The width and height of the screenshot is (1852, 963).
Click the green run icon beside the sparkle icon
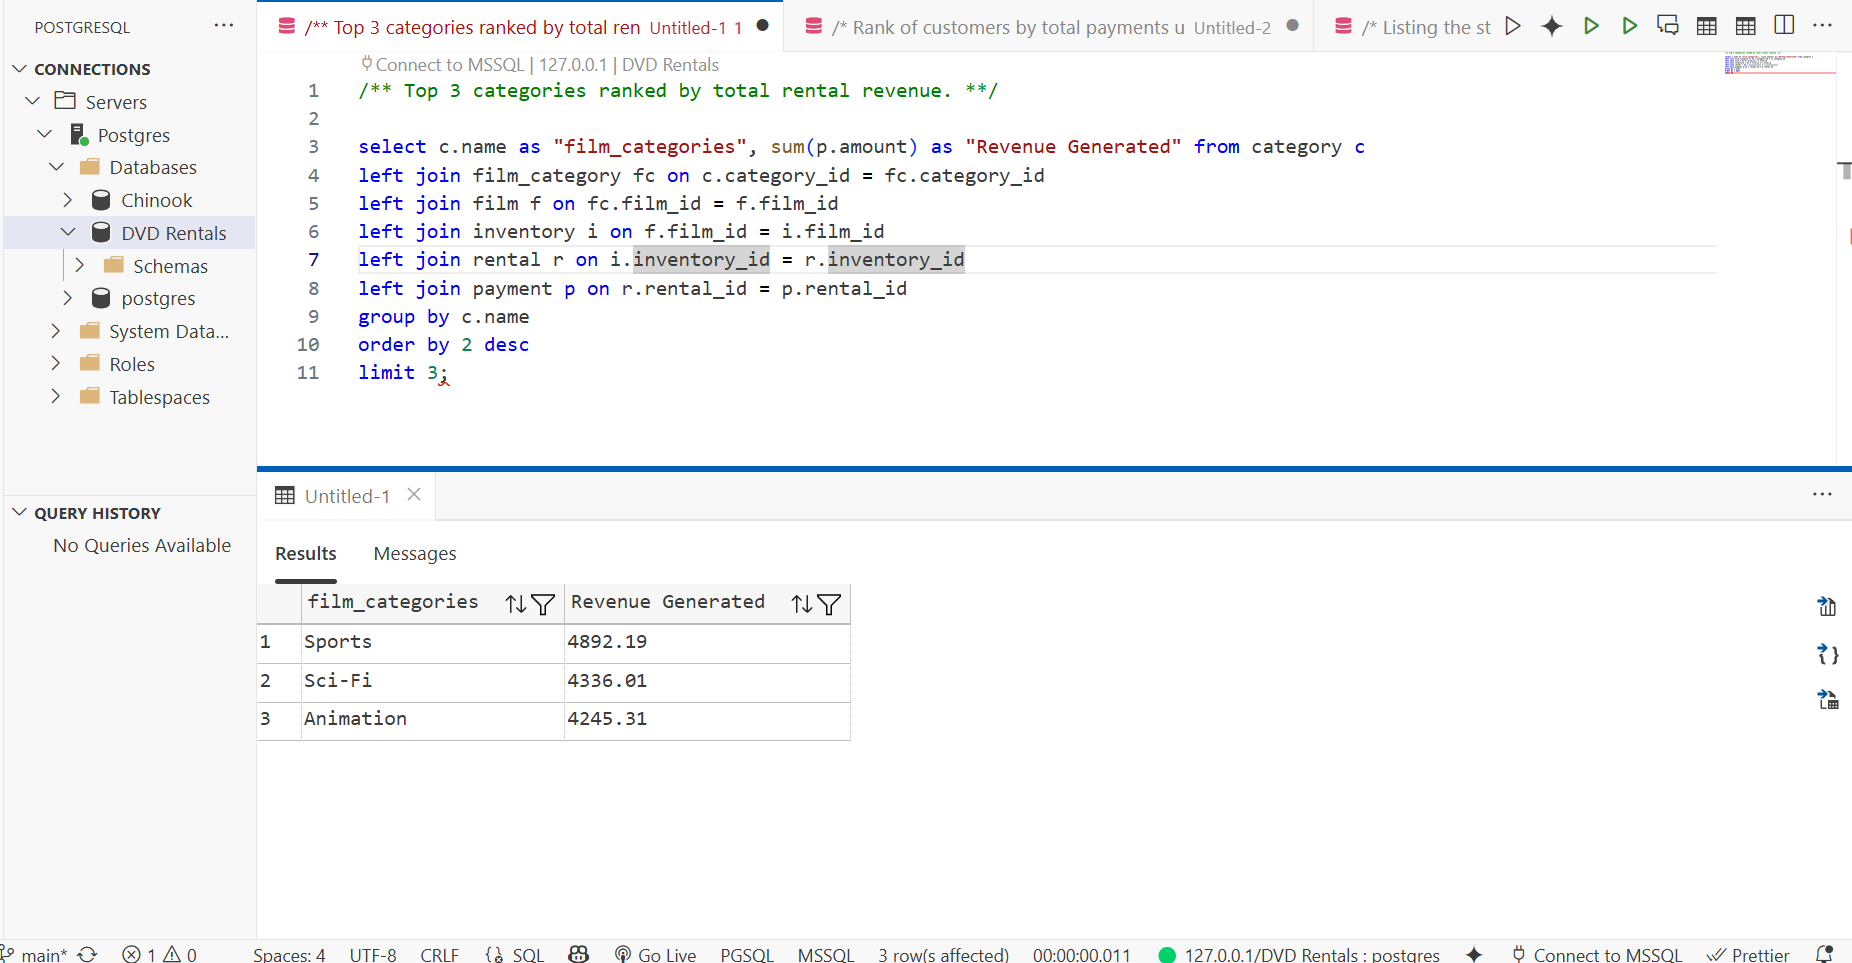pos(1591,26)
